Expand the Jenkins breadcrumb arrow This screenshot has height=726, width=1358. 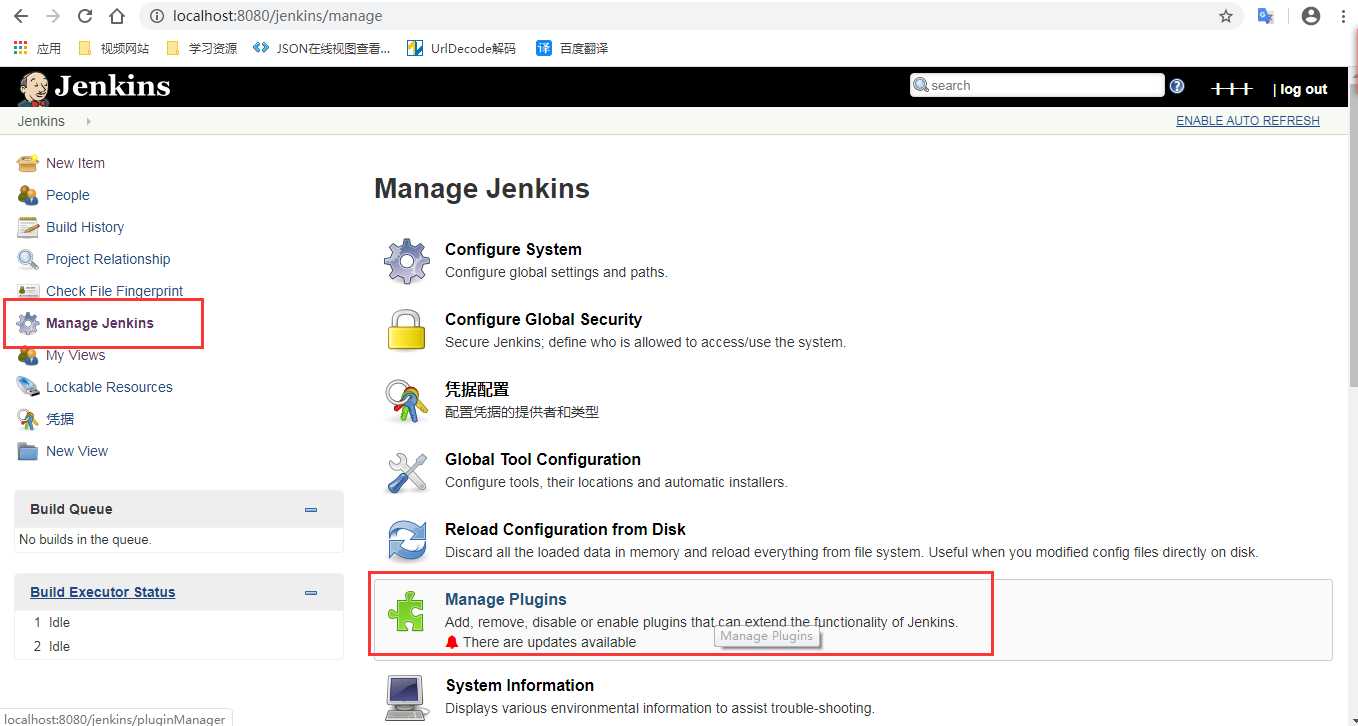[x=88, y=121]
